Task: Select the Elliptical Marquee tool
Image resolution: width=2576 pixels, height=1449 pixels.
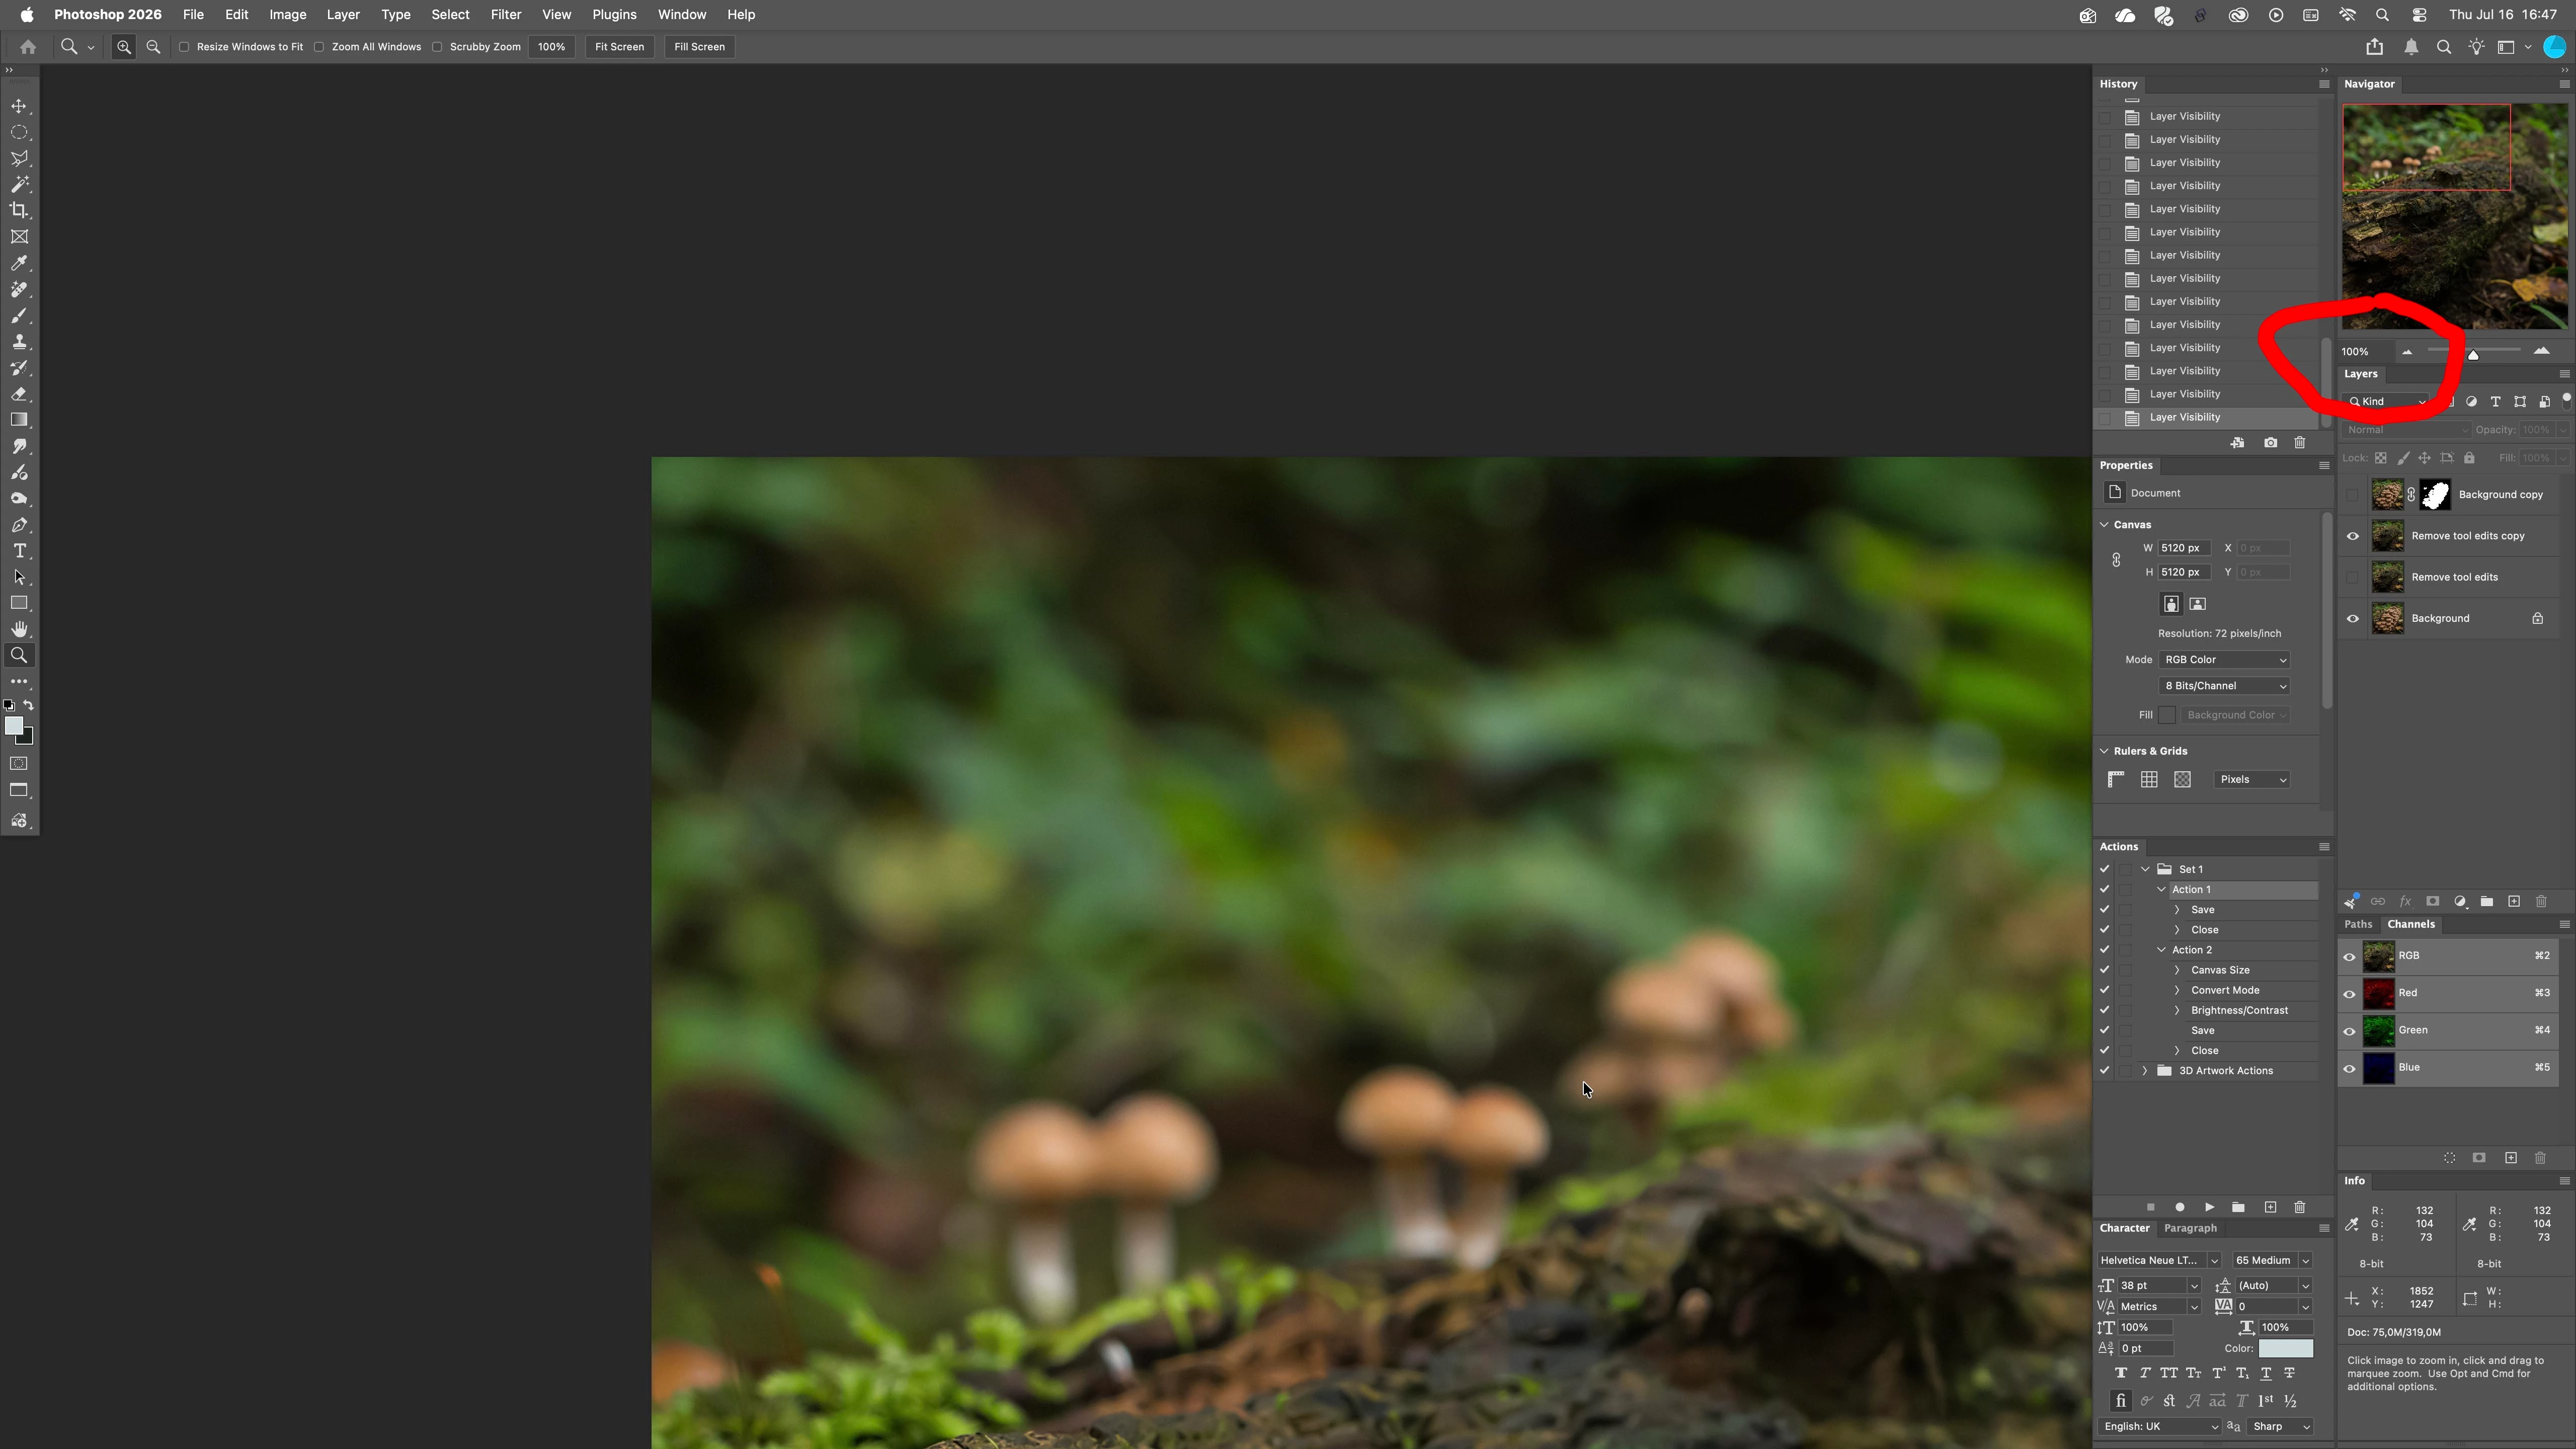Action: coord(19,132)
